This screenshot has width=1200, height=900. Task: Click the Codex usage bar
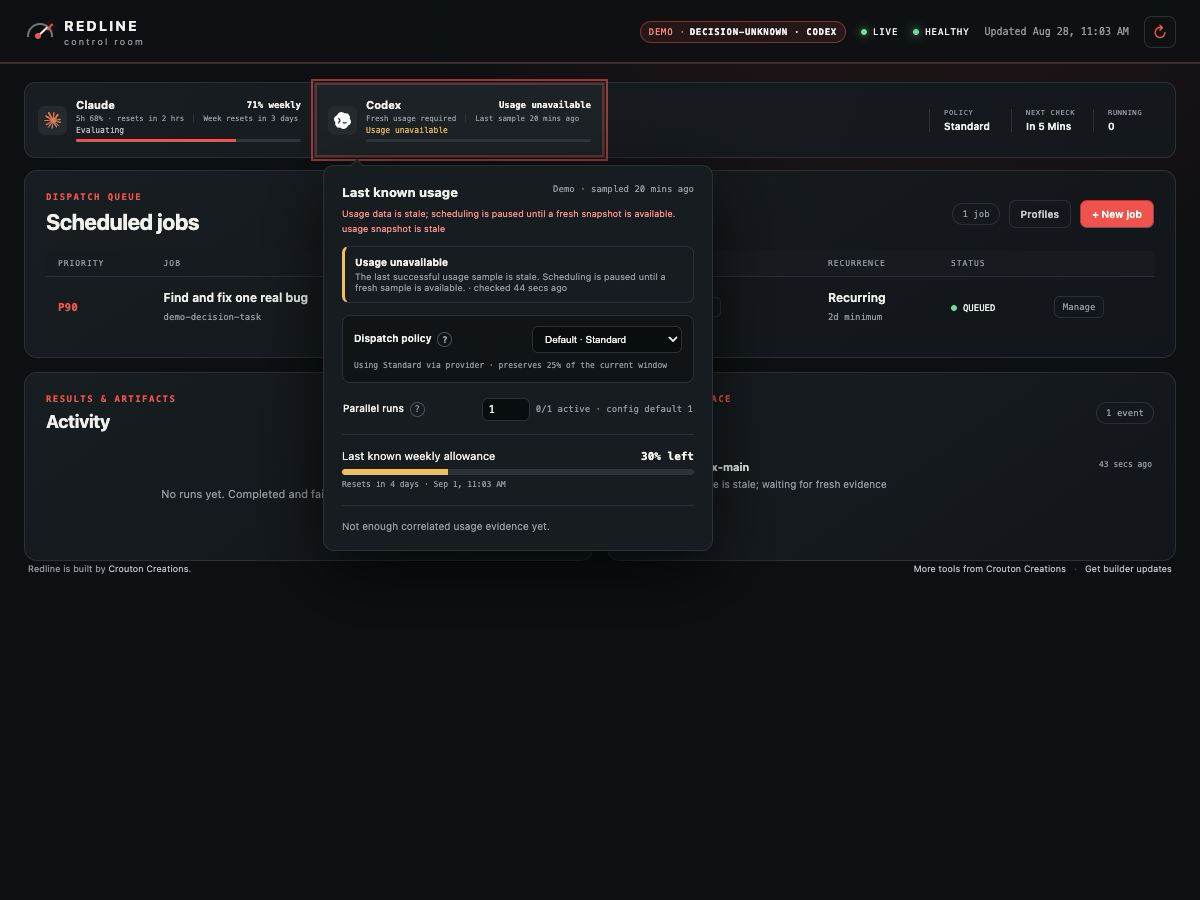(x=478, y=141)
